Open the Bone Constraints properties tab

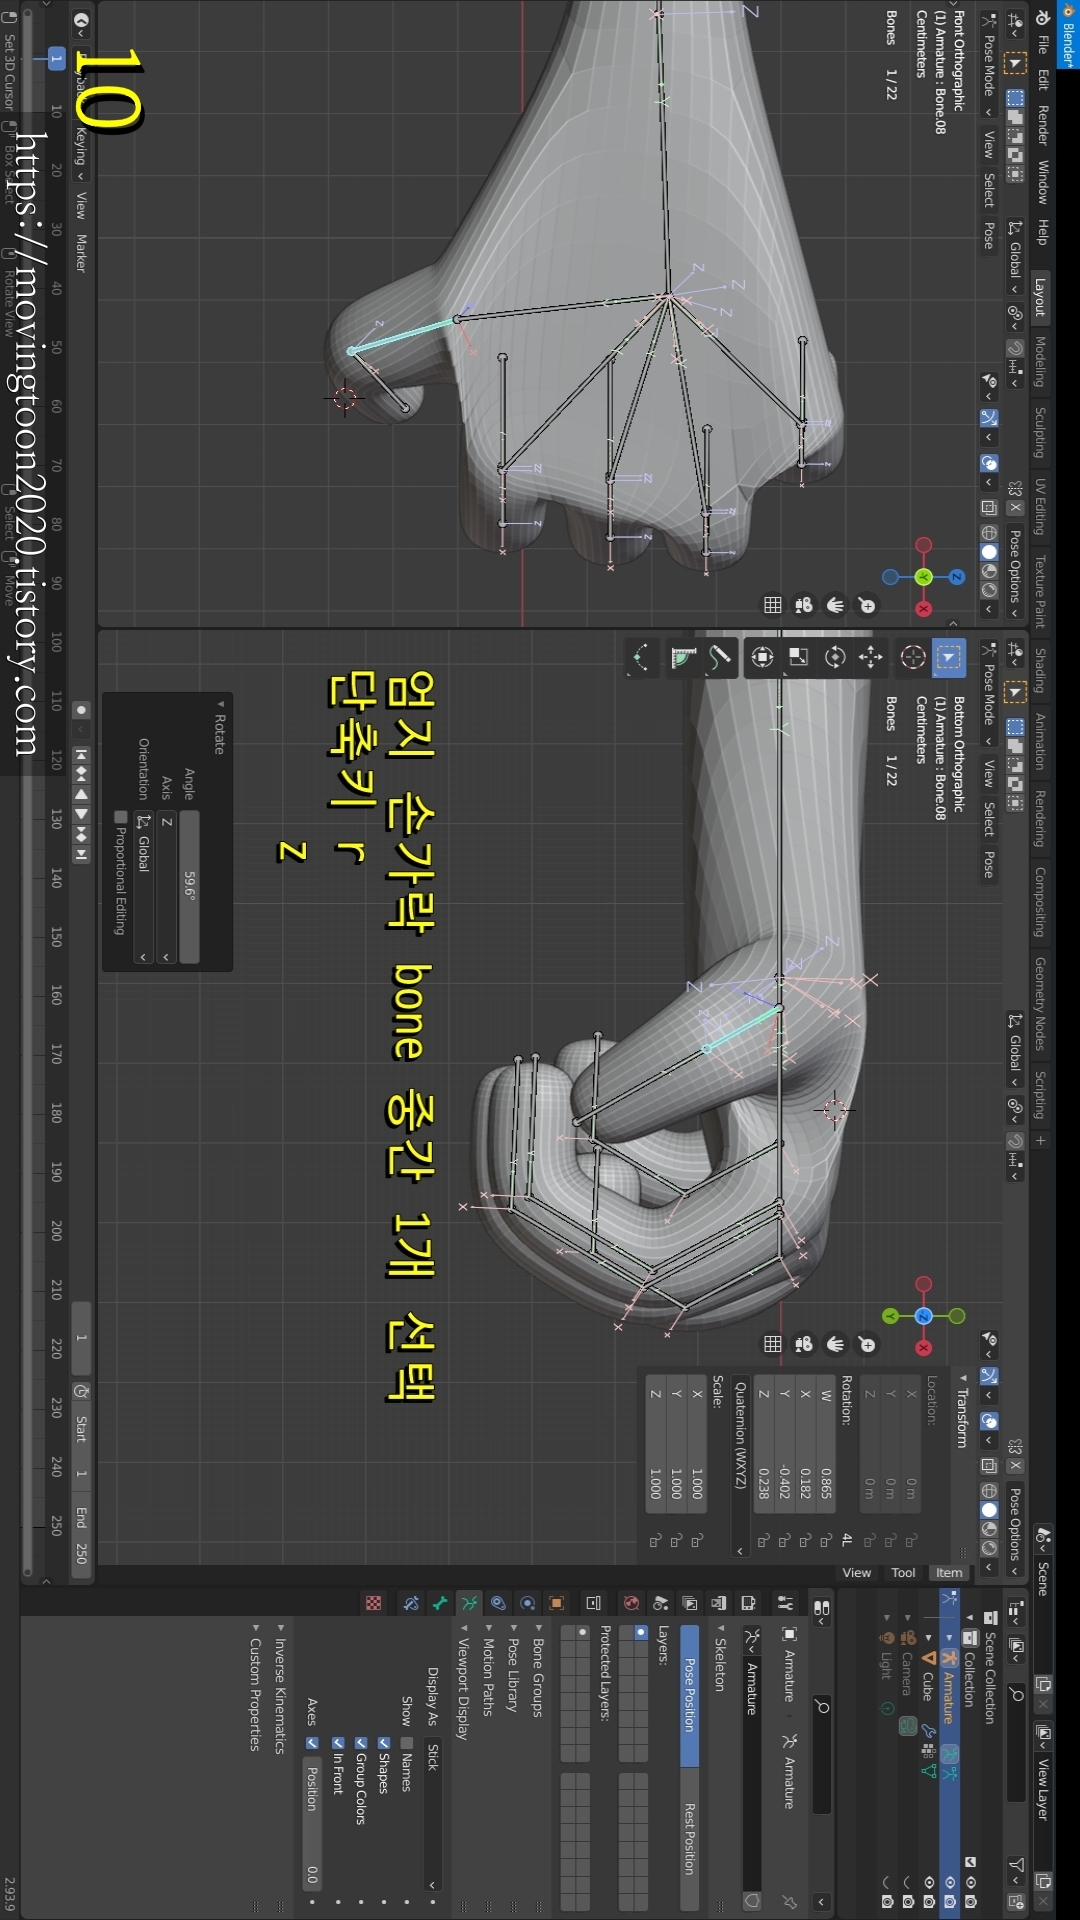point(410,1603)
